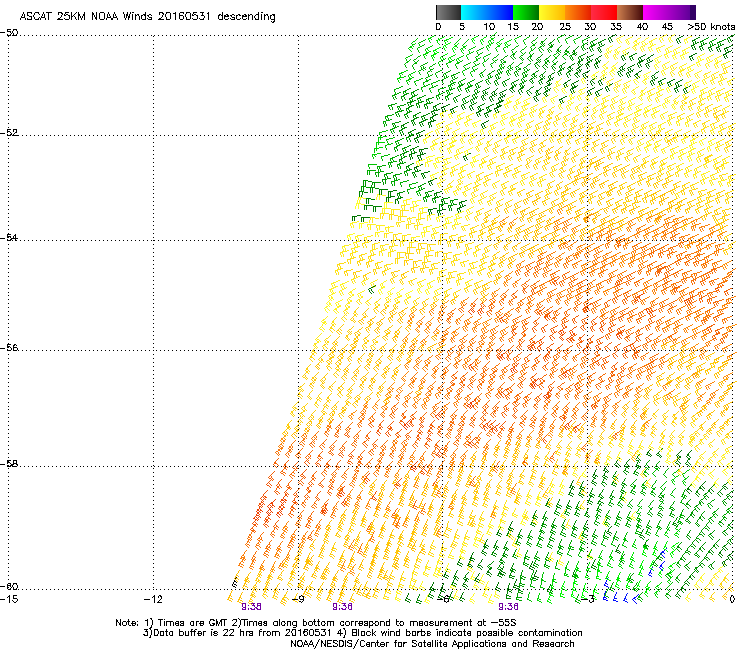Click note 'Black wind barbs indicate possible contamination'
Viewport: 740px width, 650px height.
[x=467, y=633]
